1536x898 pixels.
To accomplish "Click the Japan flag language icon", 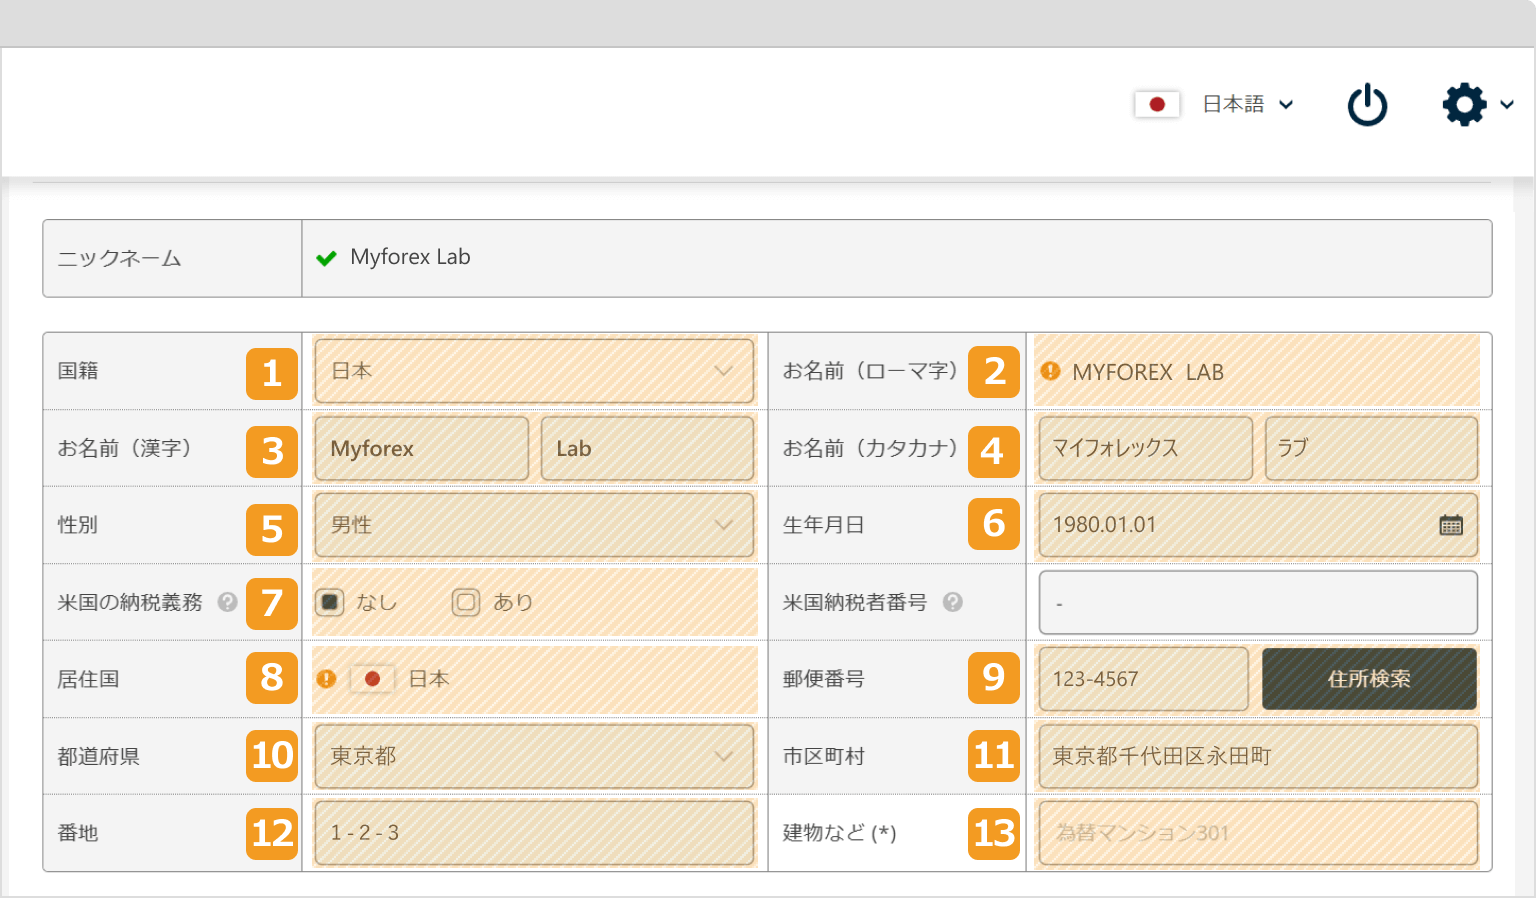I will coord(1157,104).
